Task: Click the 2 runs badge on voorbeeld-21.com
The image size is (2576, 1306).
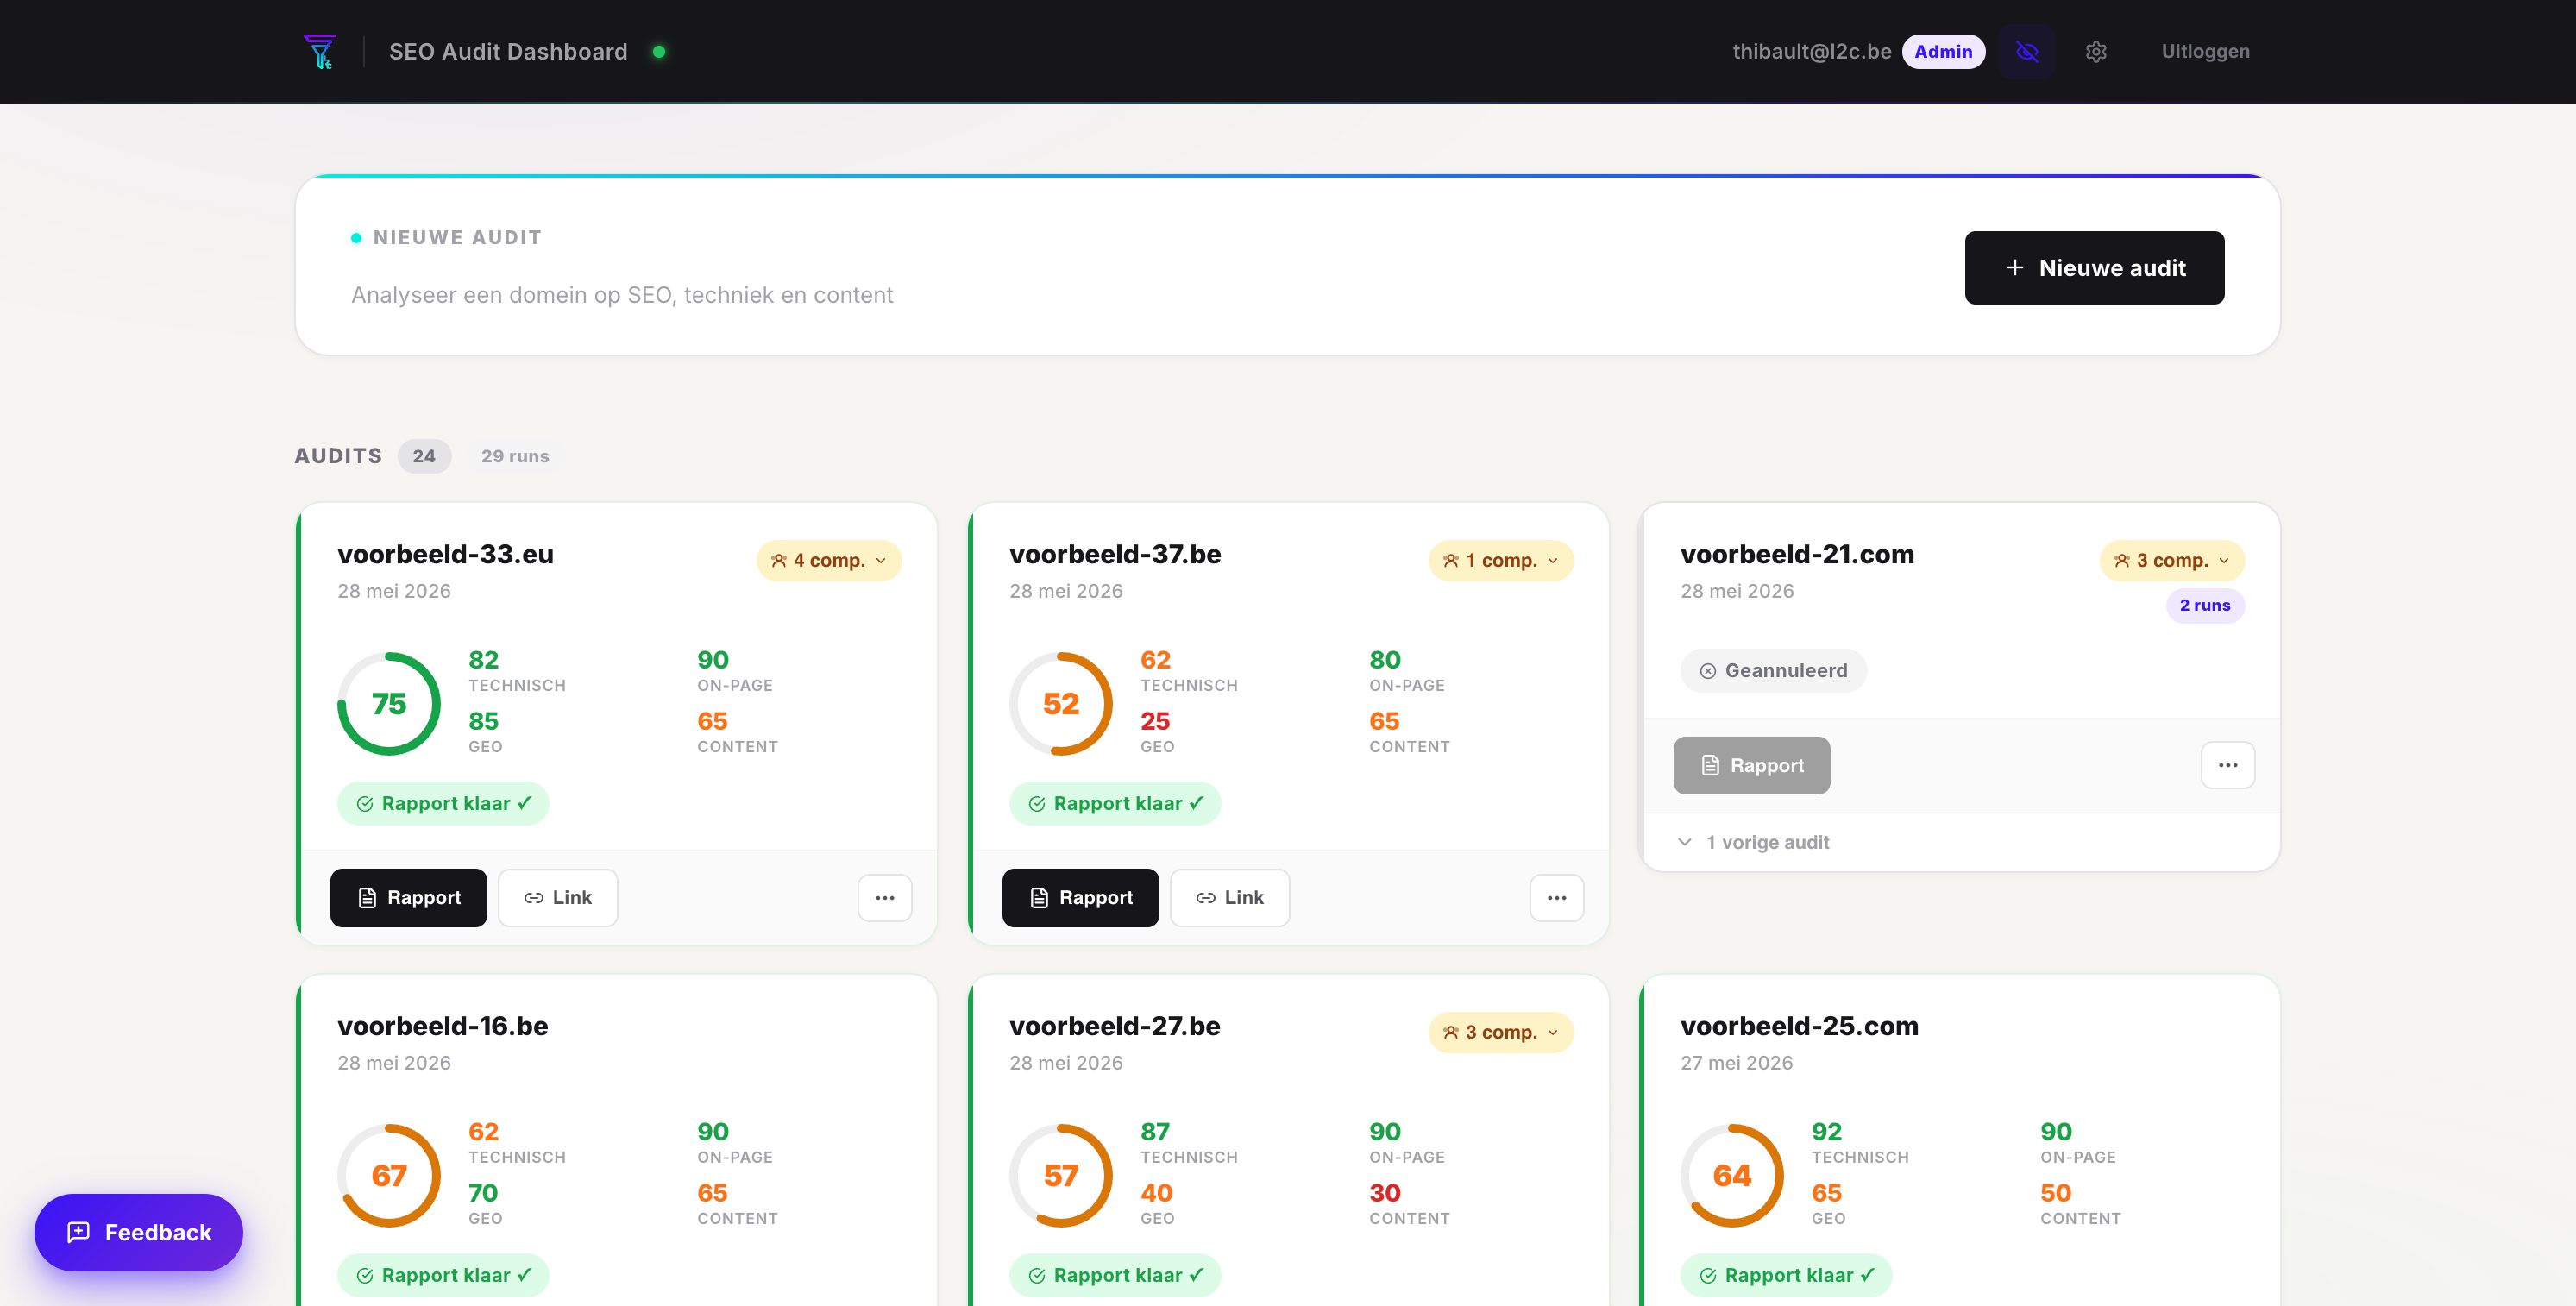Action: [x=2204, y=605]
